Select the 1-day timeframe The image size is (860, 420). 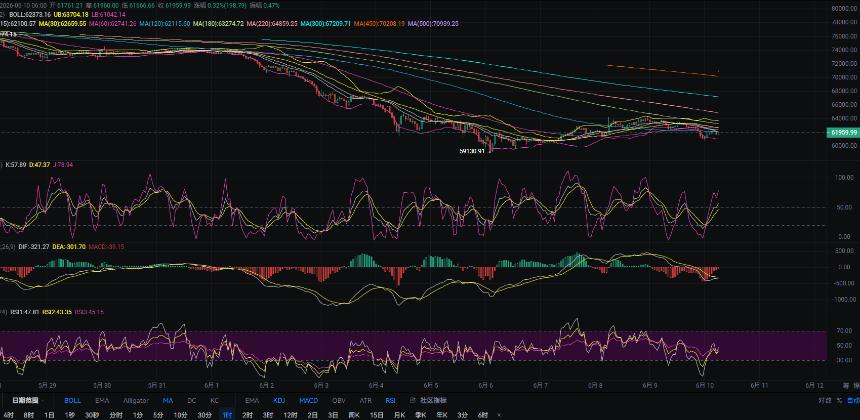point(49,415)
